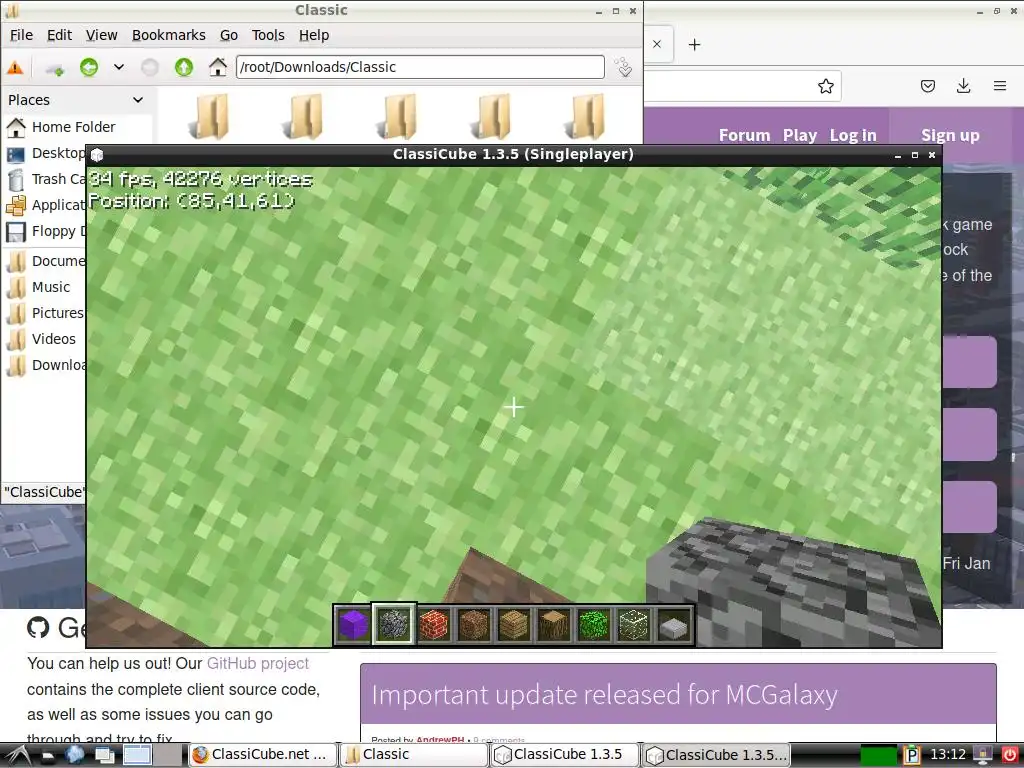
Task: Click the go button beside the path bar
Action: click(624, 67)
